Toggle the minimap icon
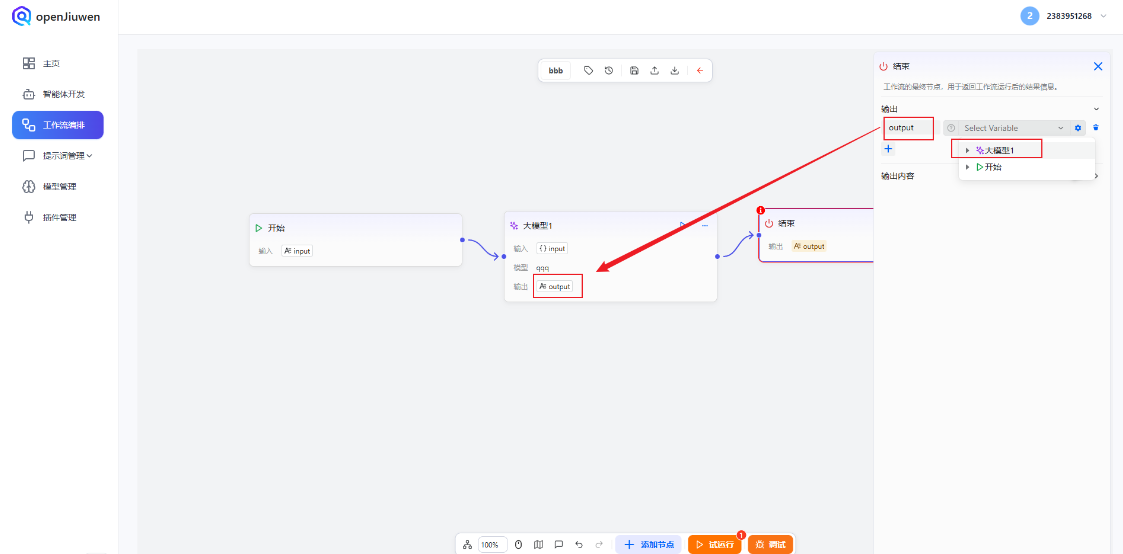This screenshot has width=1123, height=554. [539, 545]
